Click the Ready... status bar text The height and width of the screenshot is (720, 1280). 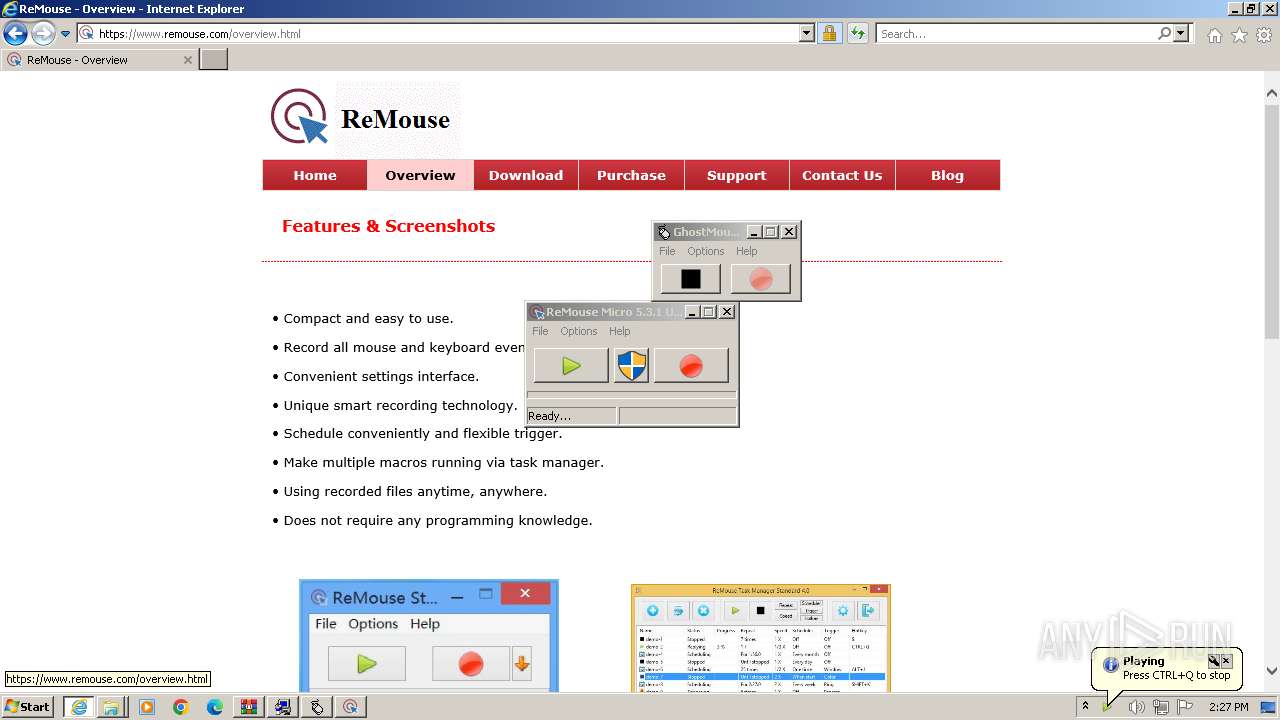pyautogui.click(x=549, y=416)
